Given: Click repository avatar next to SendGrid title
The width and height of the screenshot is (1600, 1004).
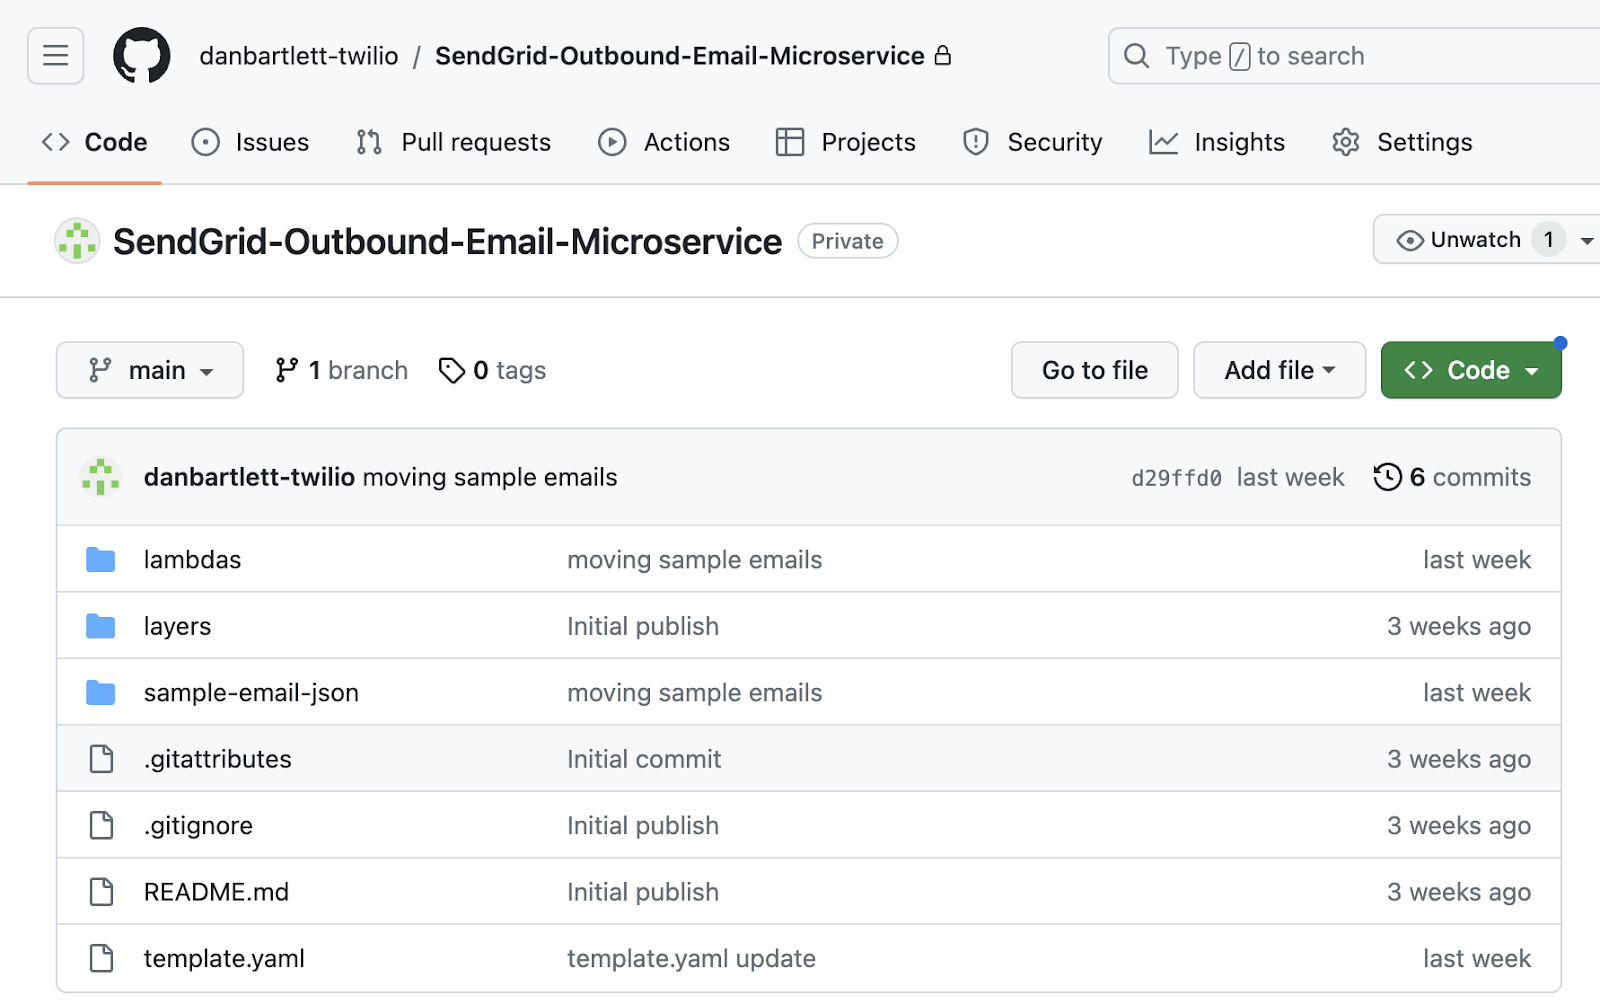Looking at the screenshot, I should tap(77, 241).
